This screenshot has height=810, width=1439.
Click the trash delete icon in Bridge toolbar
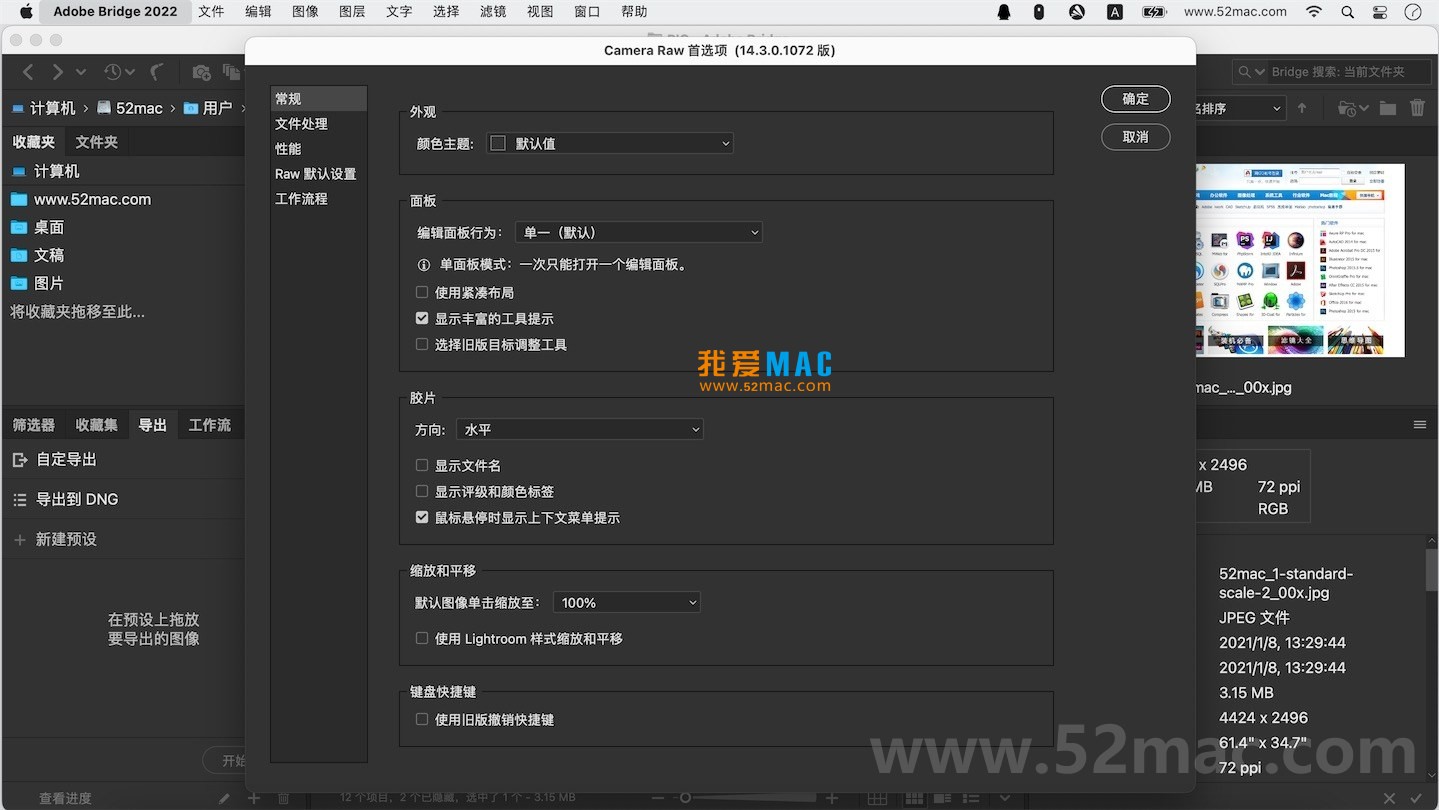pyautogui.click(x=1417, y=108)
